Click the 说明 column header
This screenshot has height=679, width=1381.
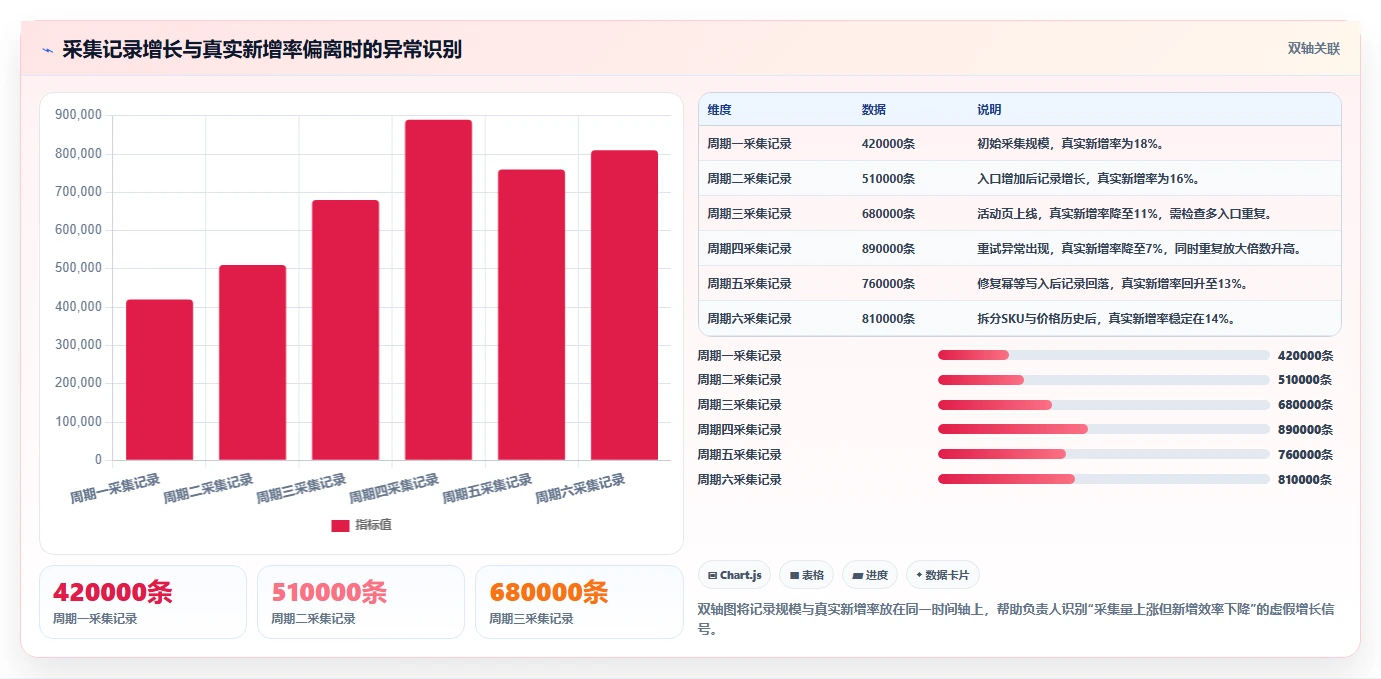coord(989,110)
